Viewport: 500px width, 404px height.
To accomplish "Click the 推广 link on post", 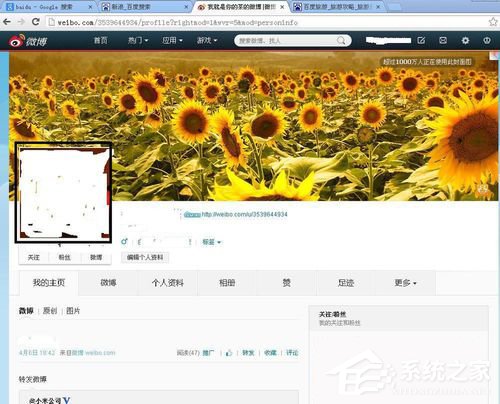I will coord(208,353).
